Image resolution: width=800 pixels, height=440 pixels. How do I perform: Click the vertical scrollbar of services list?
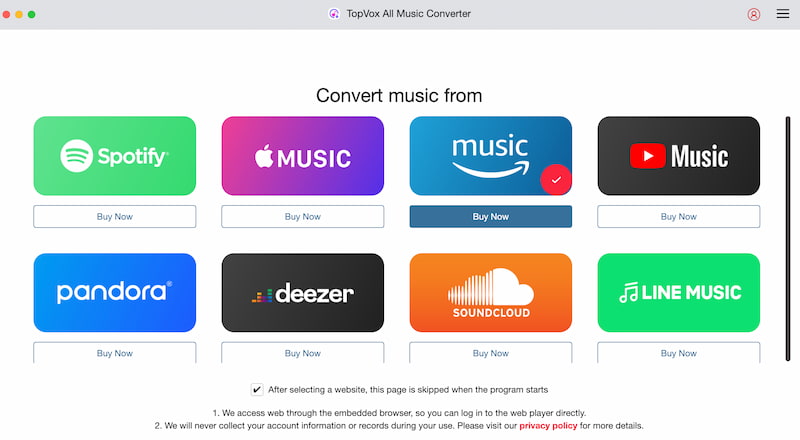[788, 238]
